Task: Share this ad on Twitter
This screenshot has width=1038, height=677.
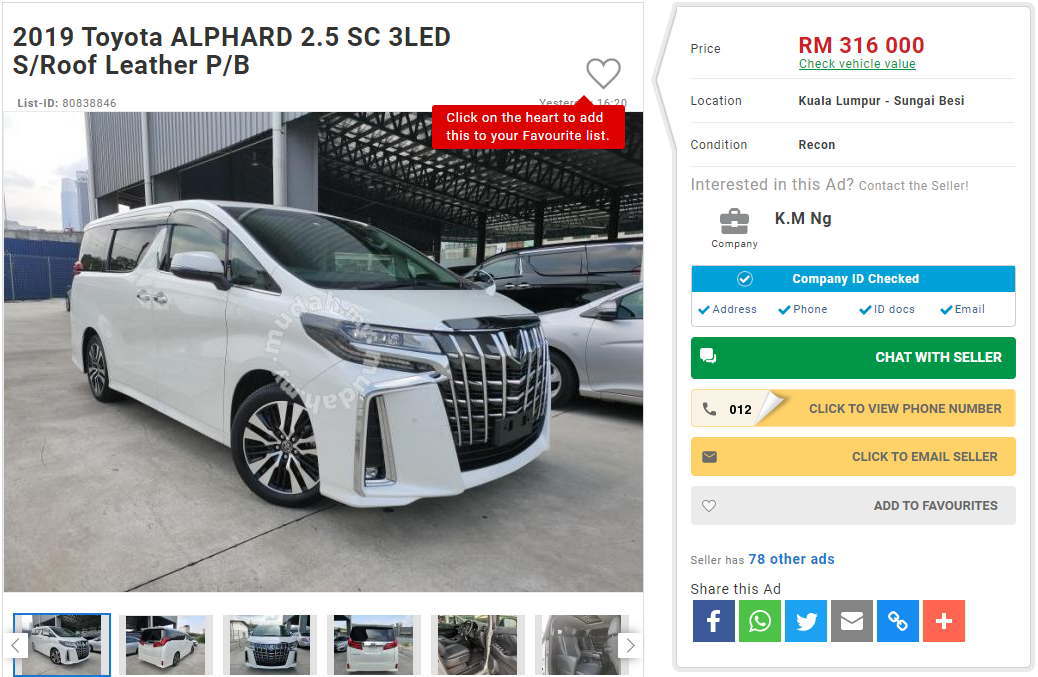Action: [x=806, y=621]
